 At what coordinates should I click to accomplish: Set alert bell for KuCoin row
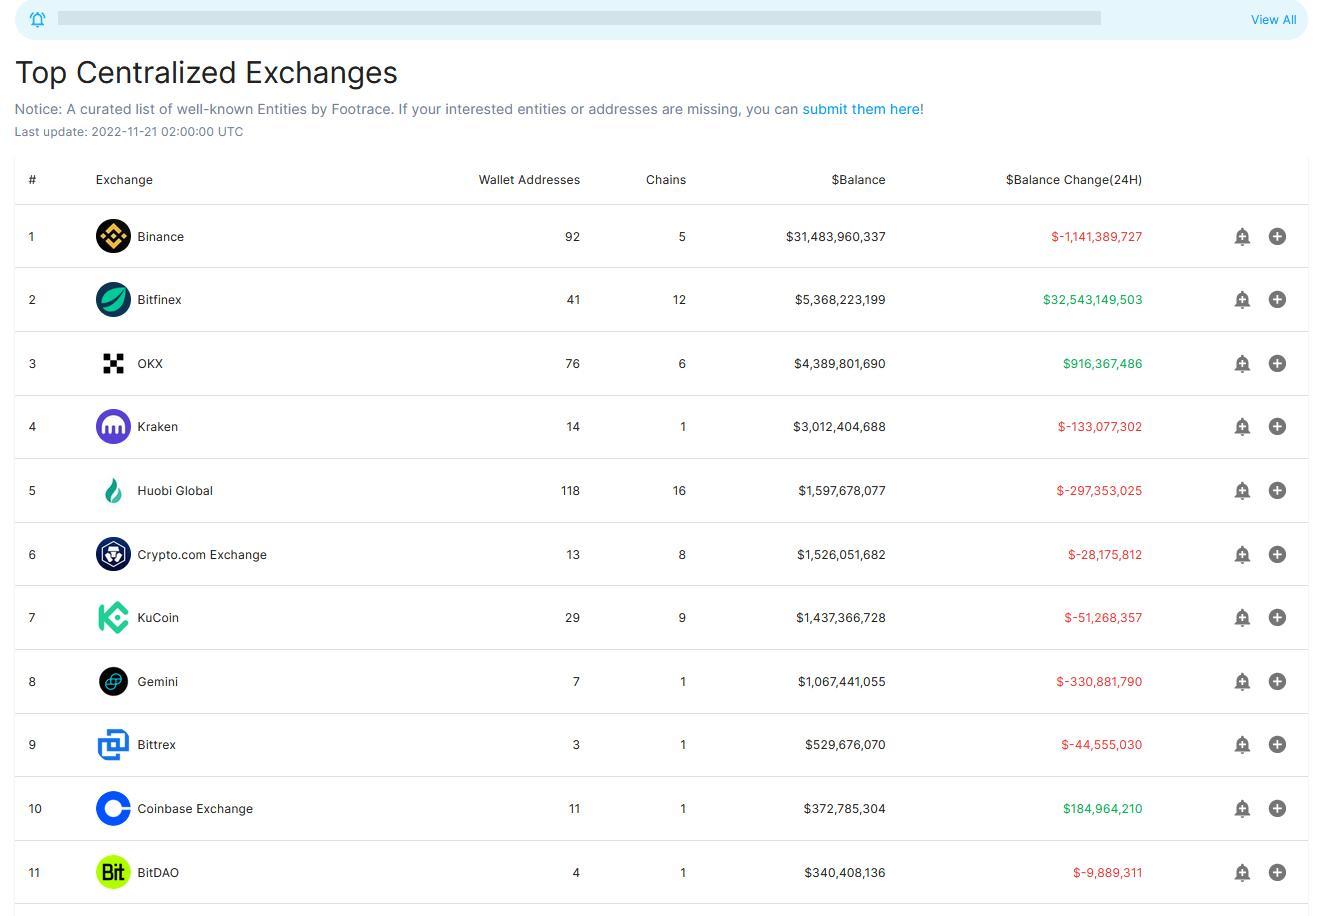click(x=1242, y=618)
